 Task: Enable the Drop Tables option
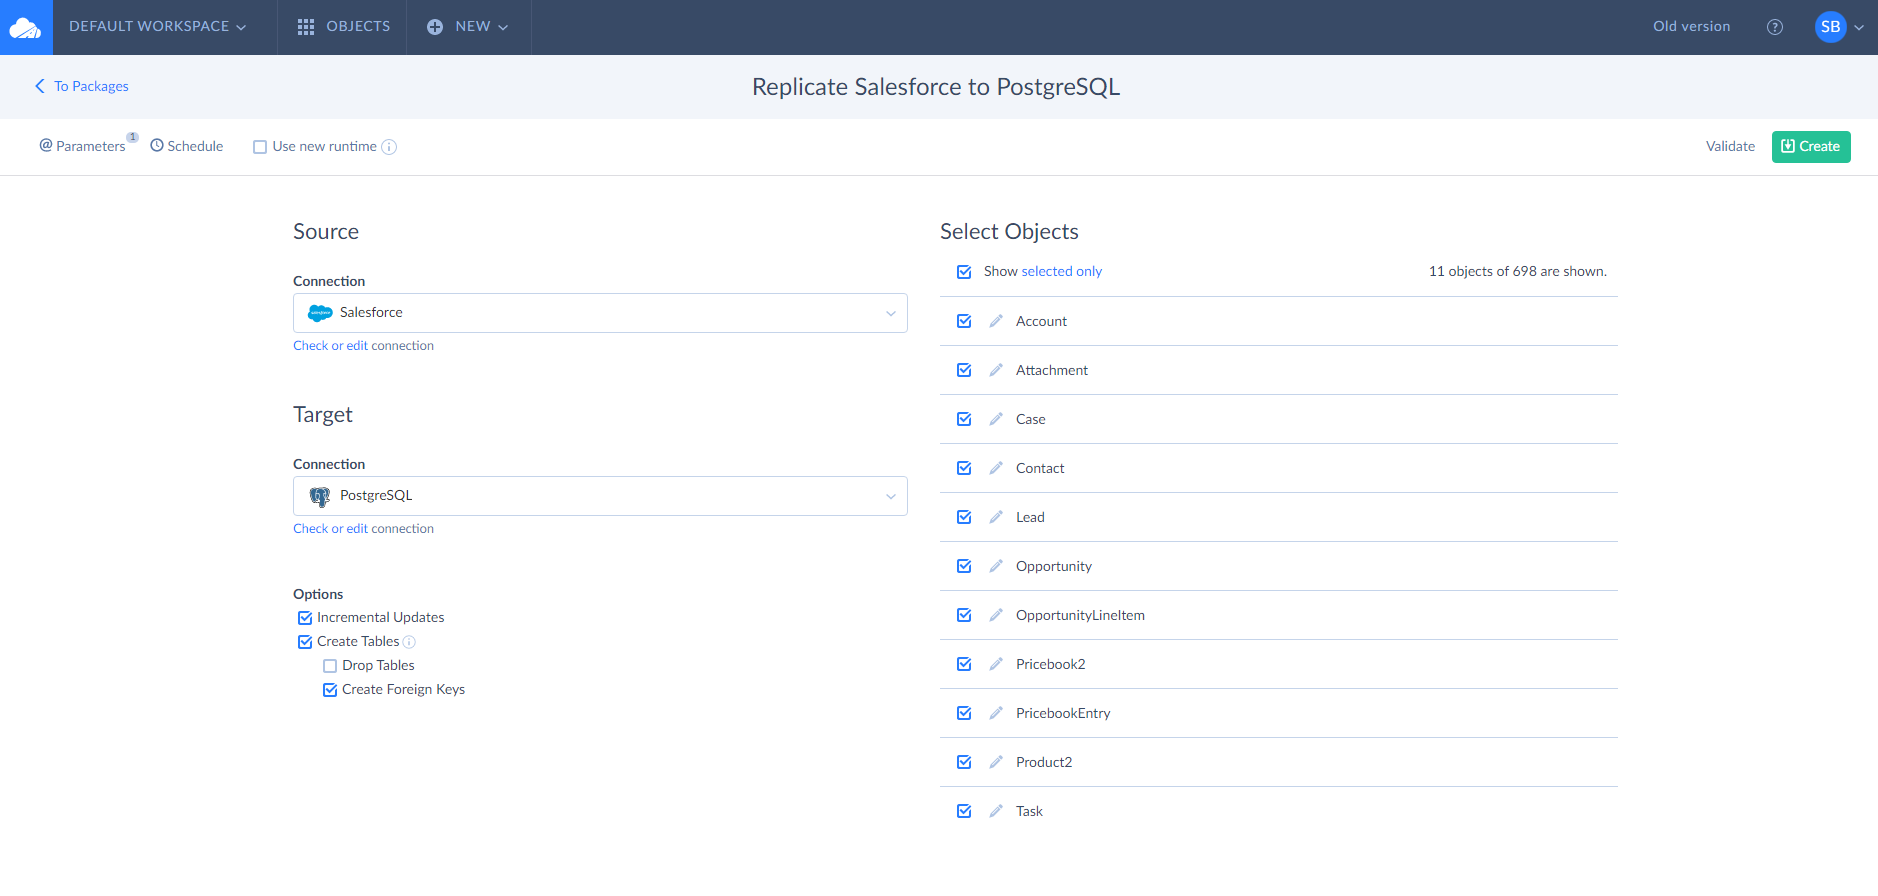tap(330, 666)
